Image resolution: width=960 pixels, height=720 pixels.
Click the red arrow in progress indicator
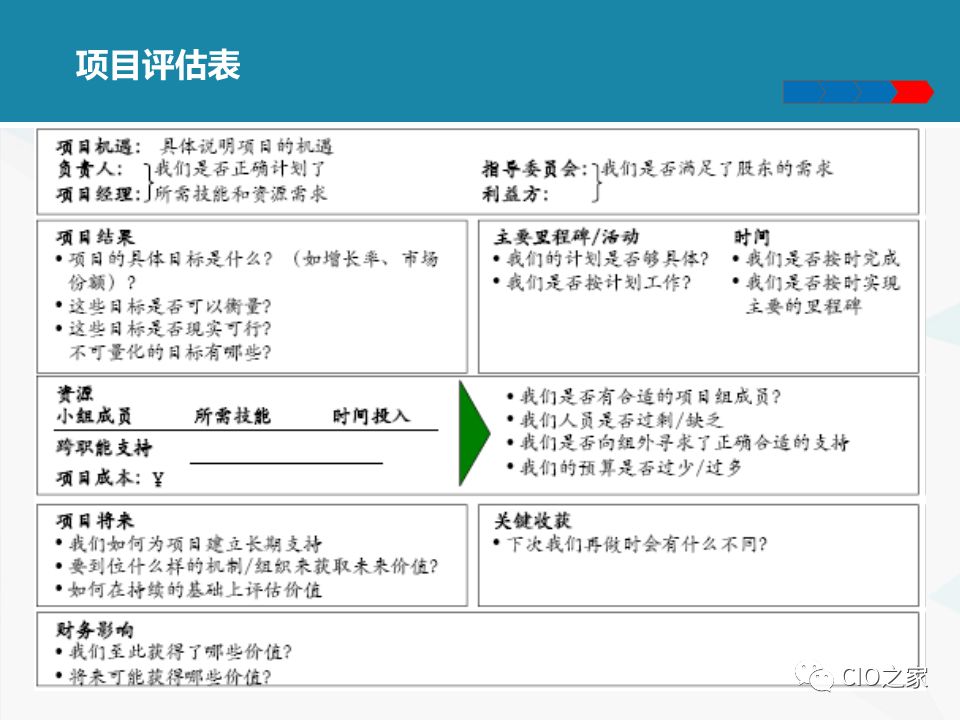pos(912,92)
